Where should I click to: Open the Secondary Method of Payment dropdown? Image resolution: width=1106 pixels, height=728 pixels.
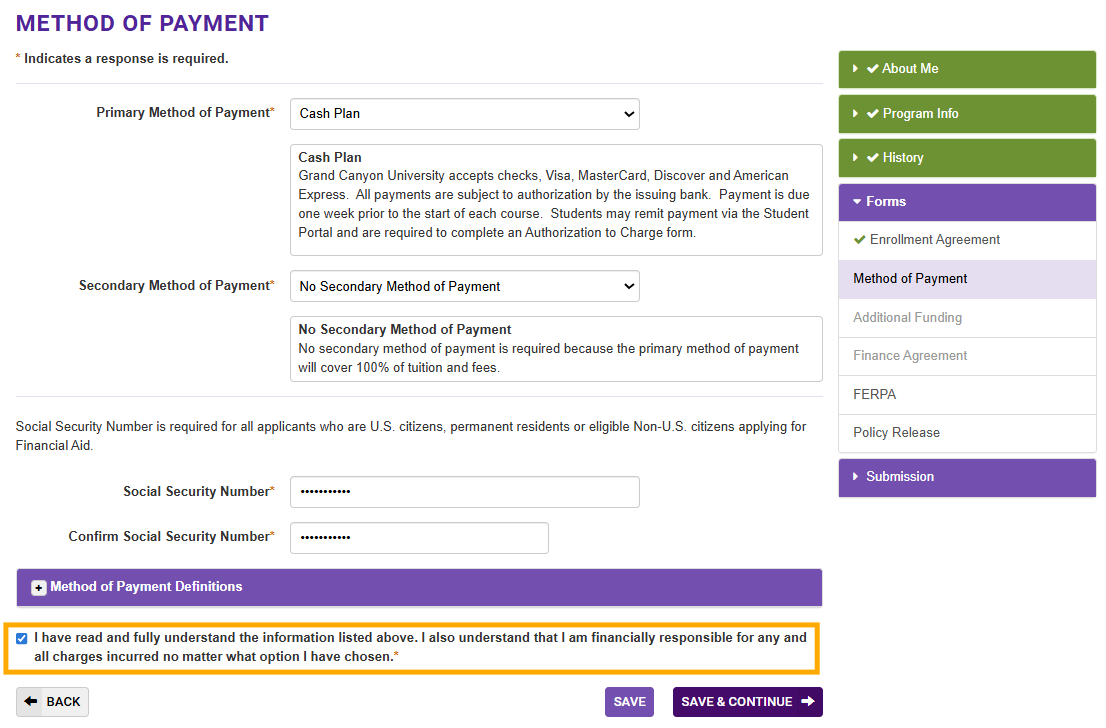(x=464, y=287)
